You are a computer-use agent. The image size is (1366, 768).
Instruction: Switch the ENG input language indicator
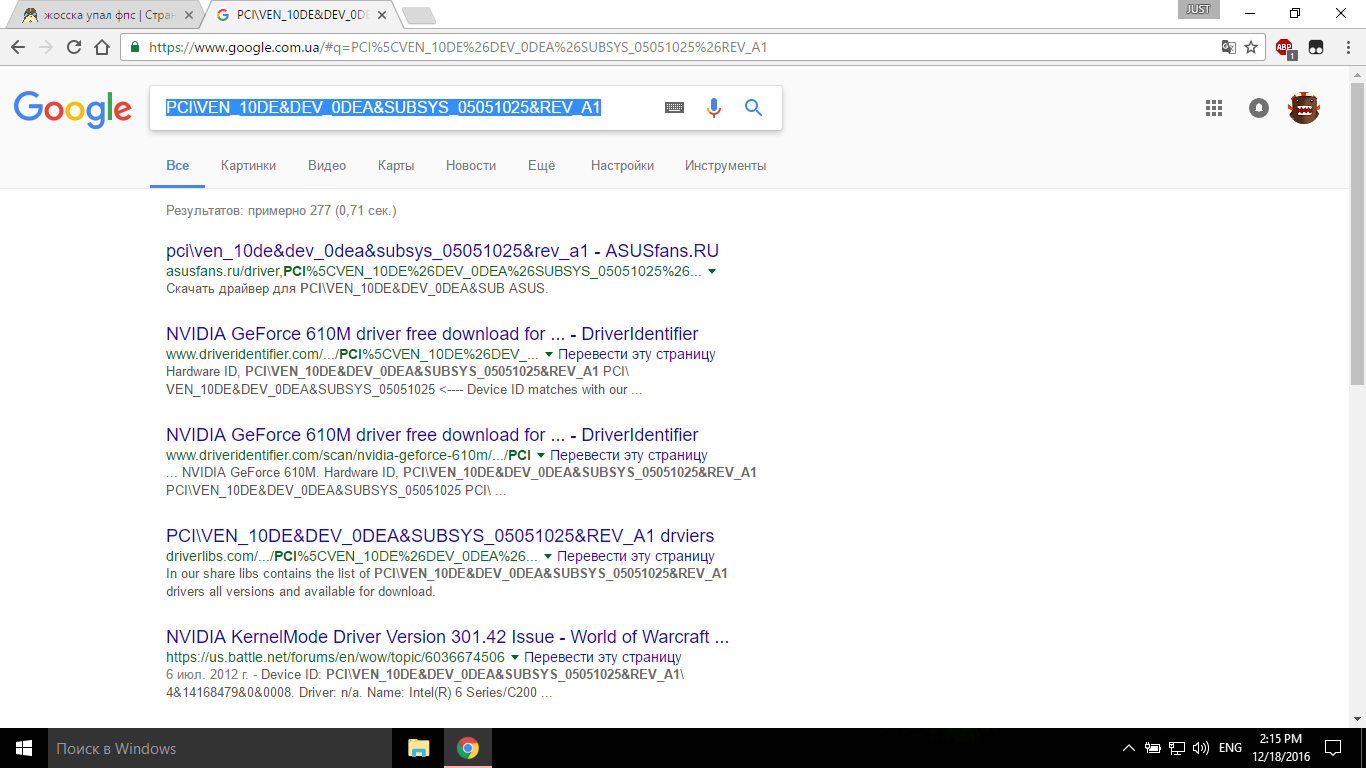(x=1231, y=748)
